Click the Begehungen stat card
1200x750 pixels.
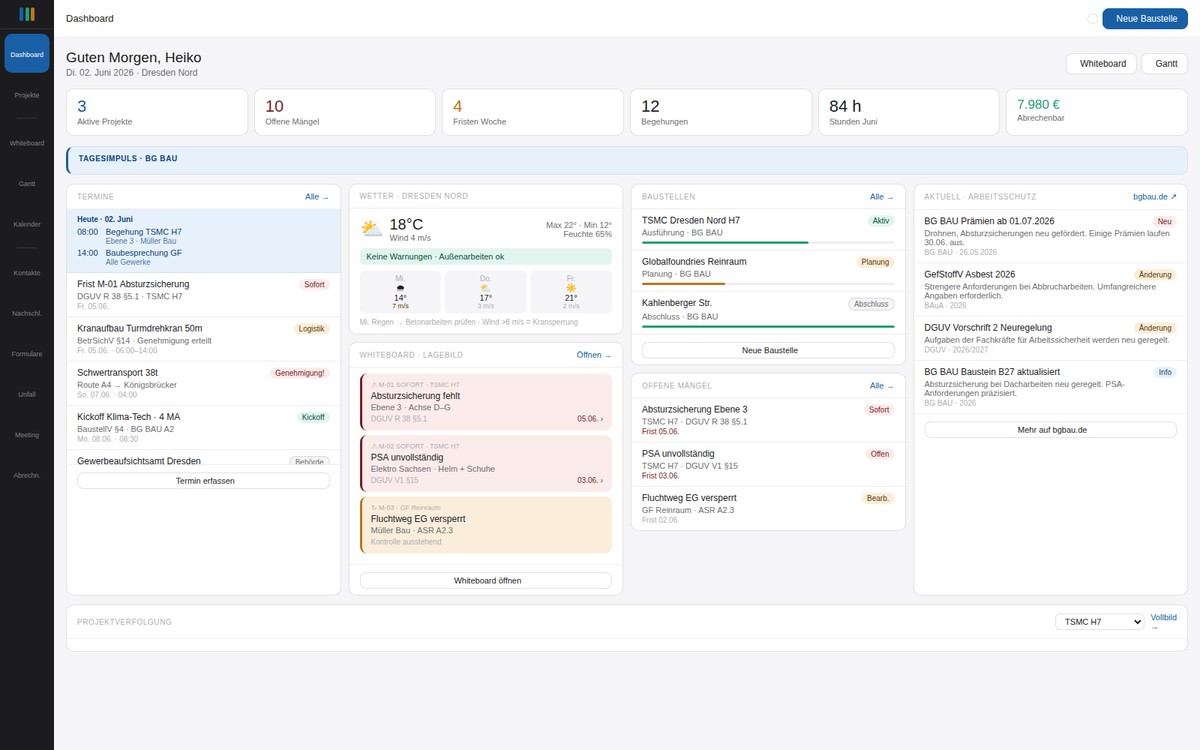[721, 112]
